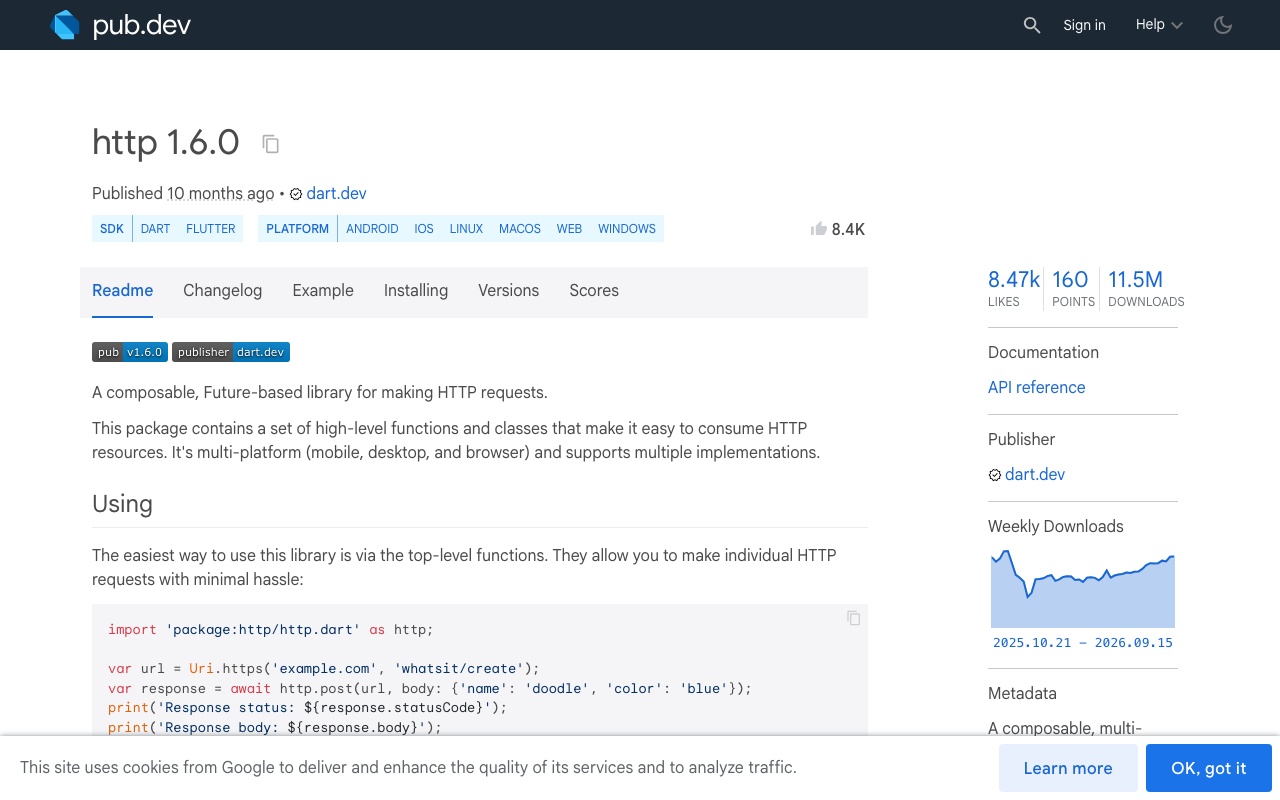Open the search magnifier icon
The height and width of the screenshot is (800, 1280).
click(x=1032, y=25)
